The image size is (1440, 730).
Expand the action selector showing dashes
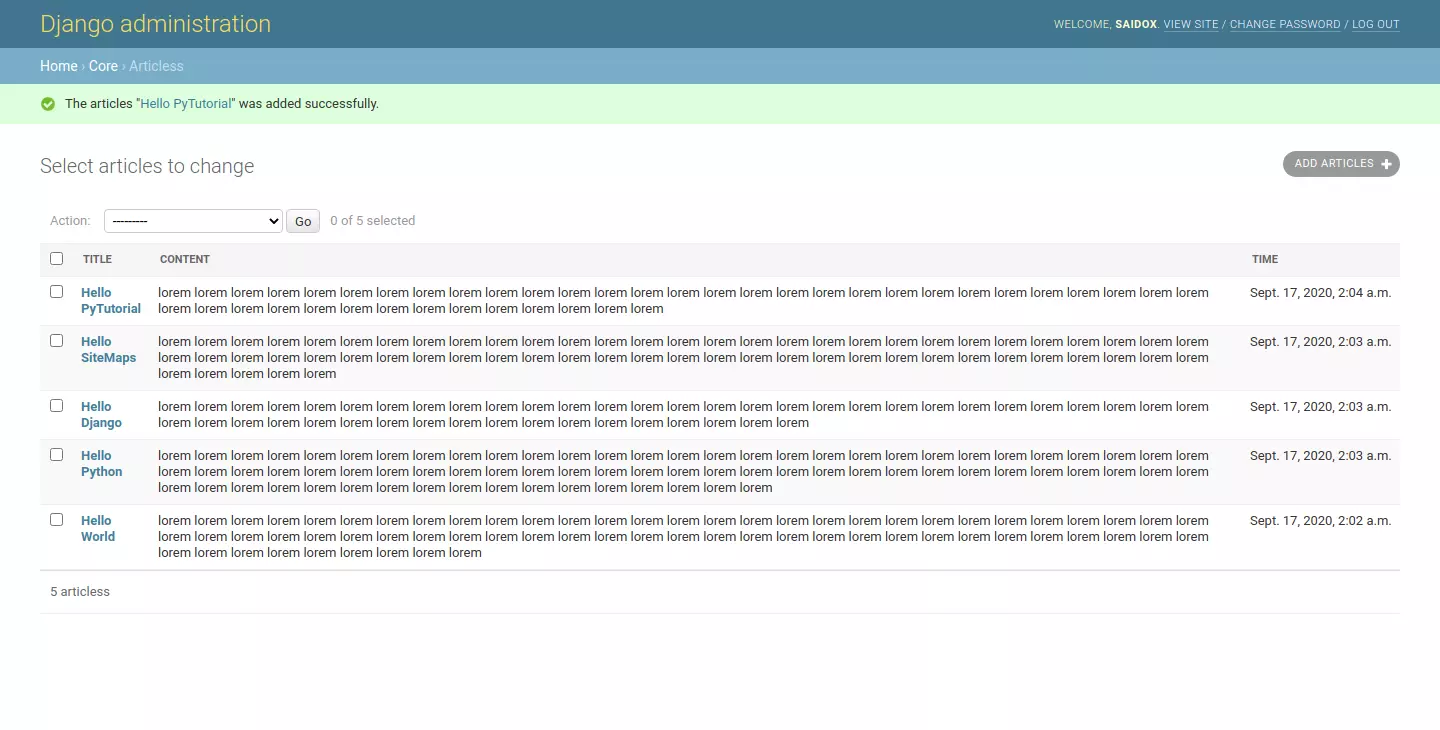(x=193, y=220)
